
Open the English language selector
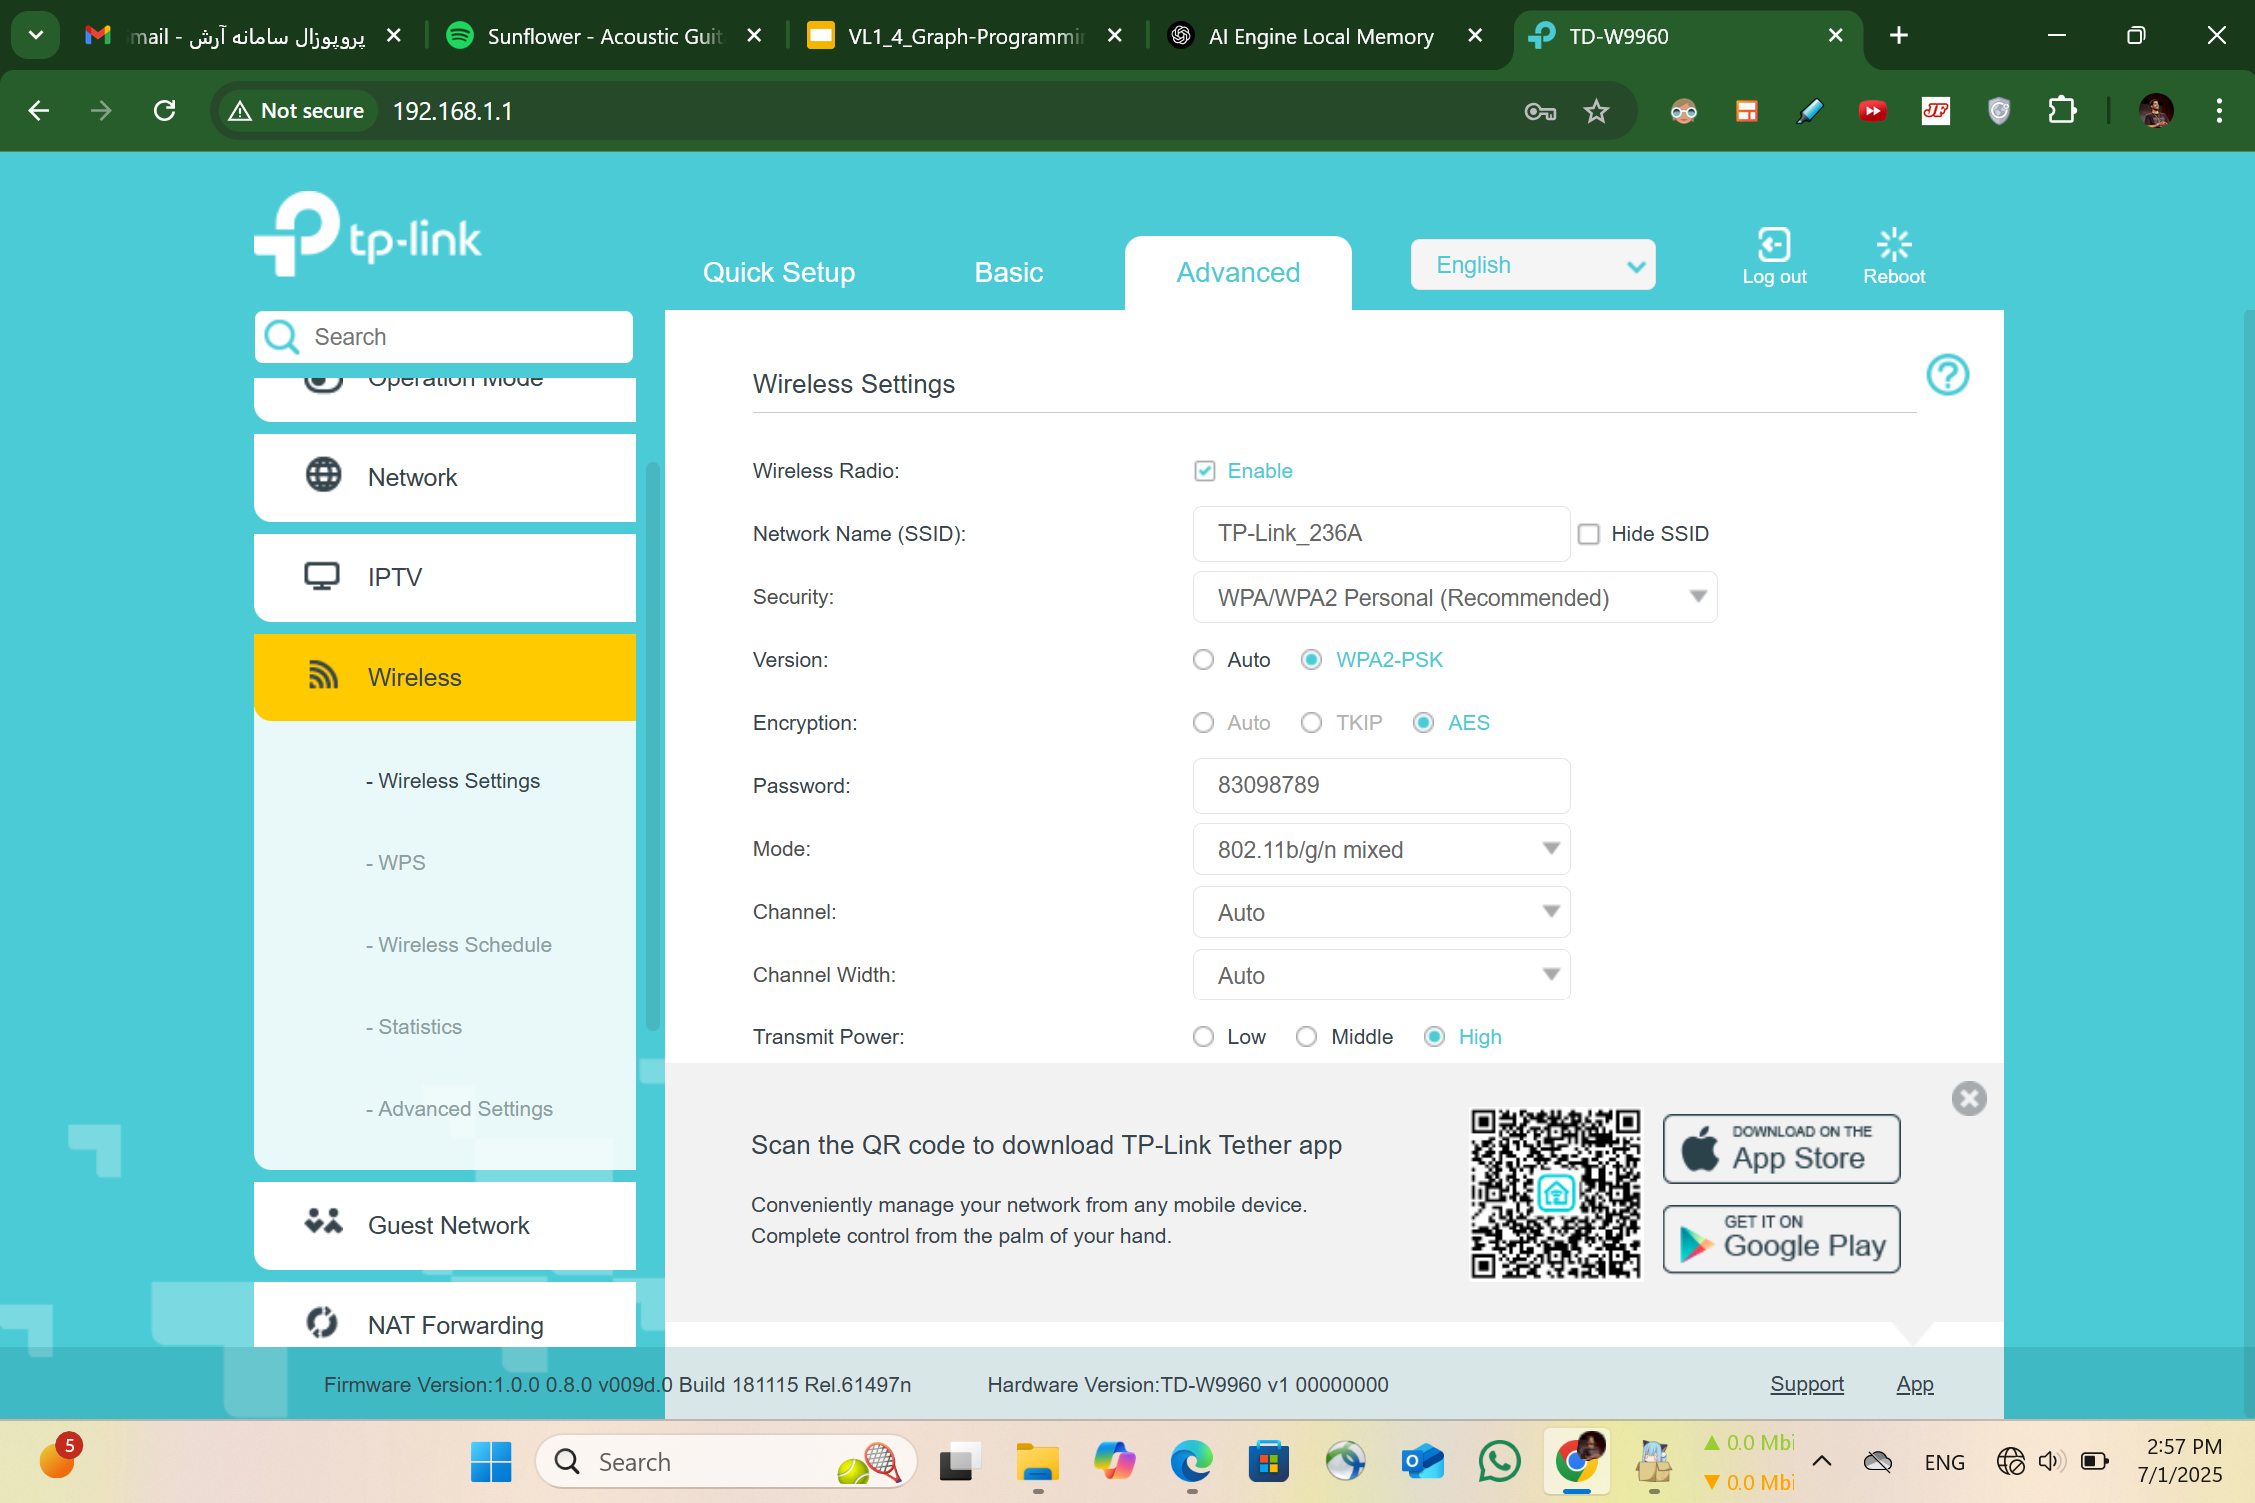point(1532,264)
